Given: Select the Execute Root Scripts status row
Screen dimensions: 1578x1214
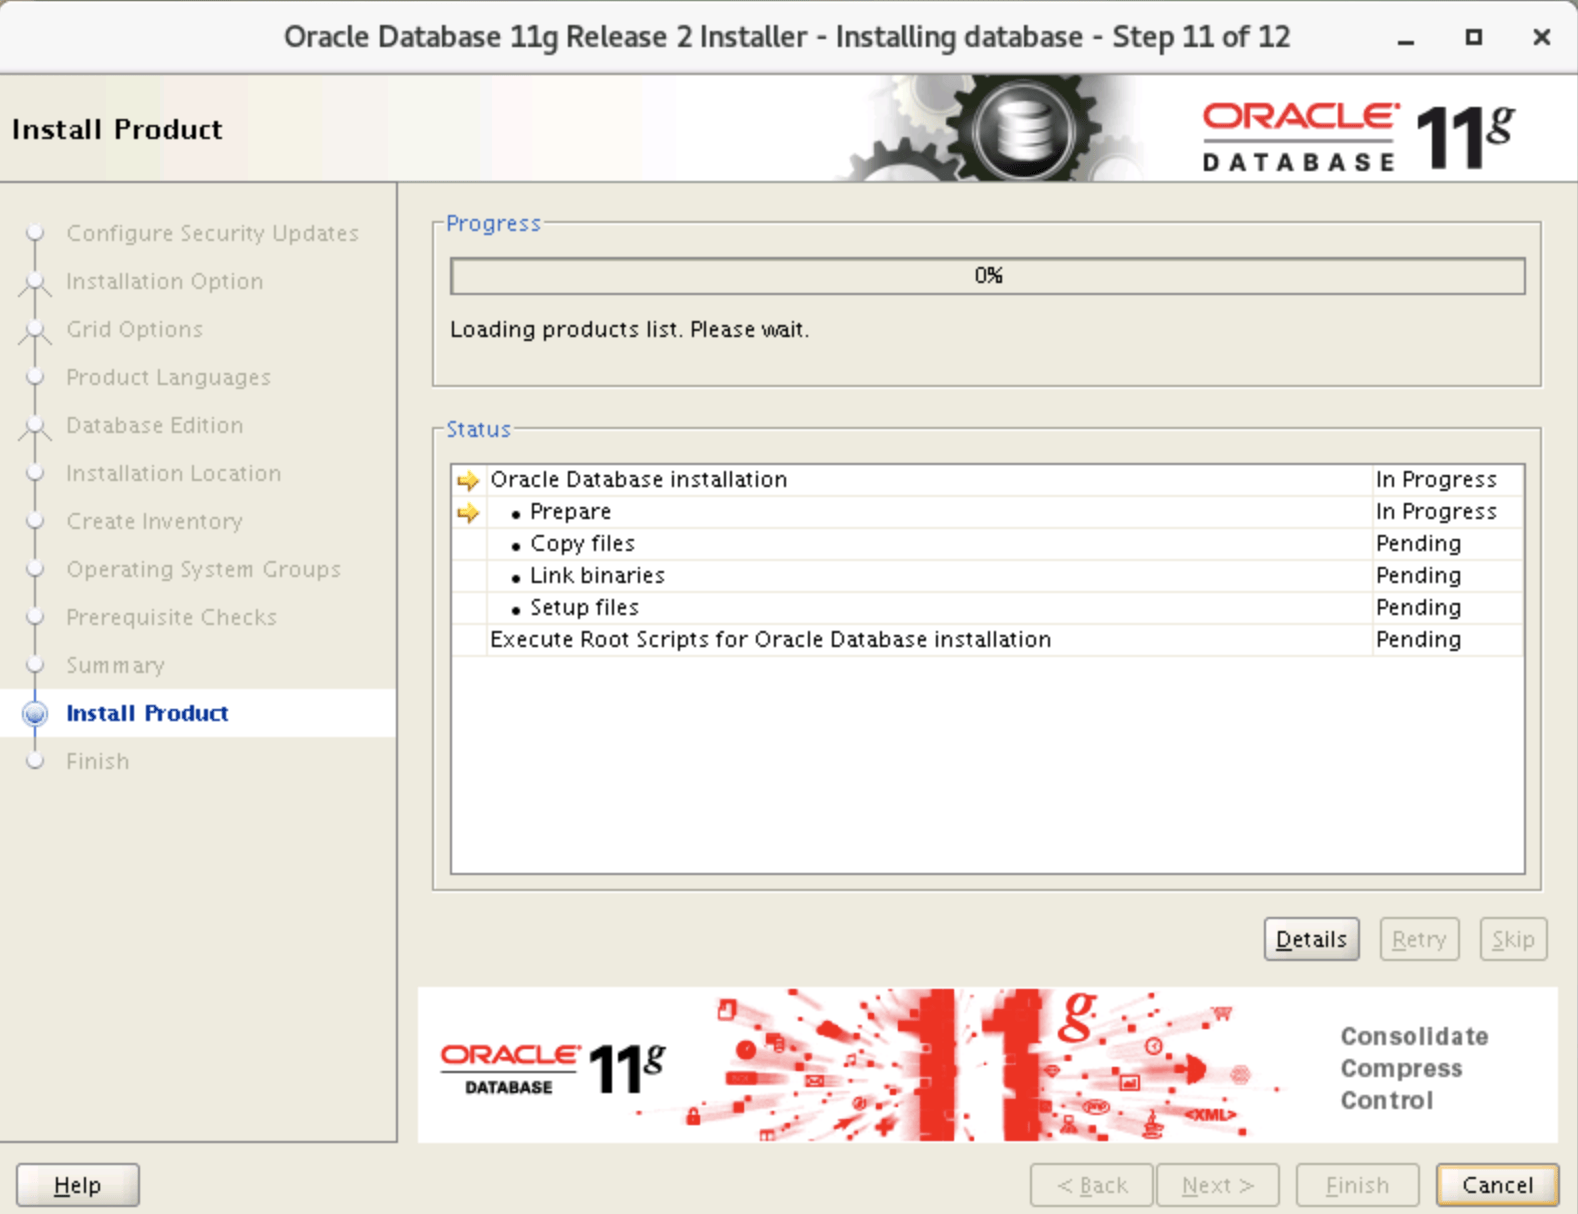Looking at the screenshot, I should point(988,640).
